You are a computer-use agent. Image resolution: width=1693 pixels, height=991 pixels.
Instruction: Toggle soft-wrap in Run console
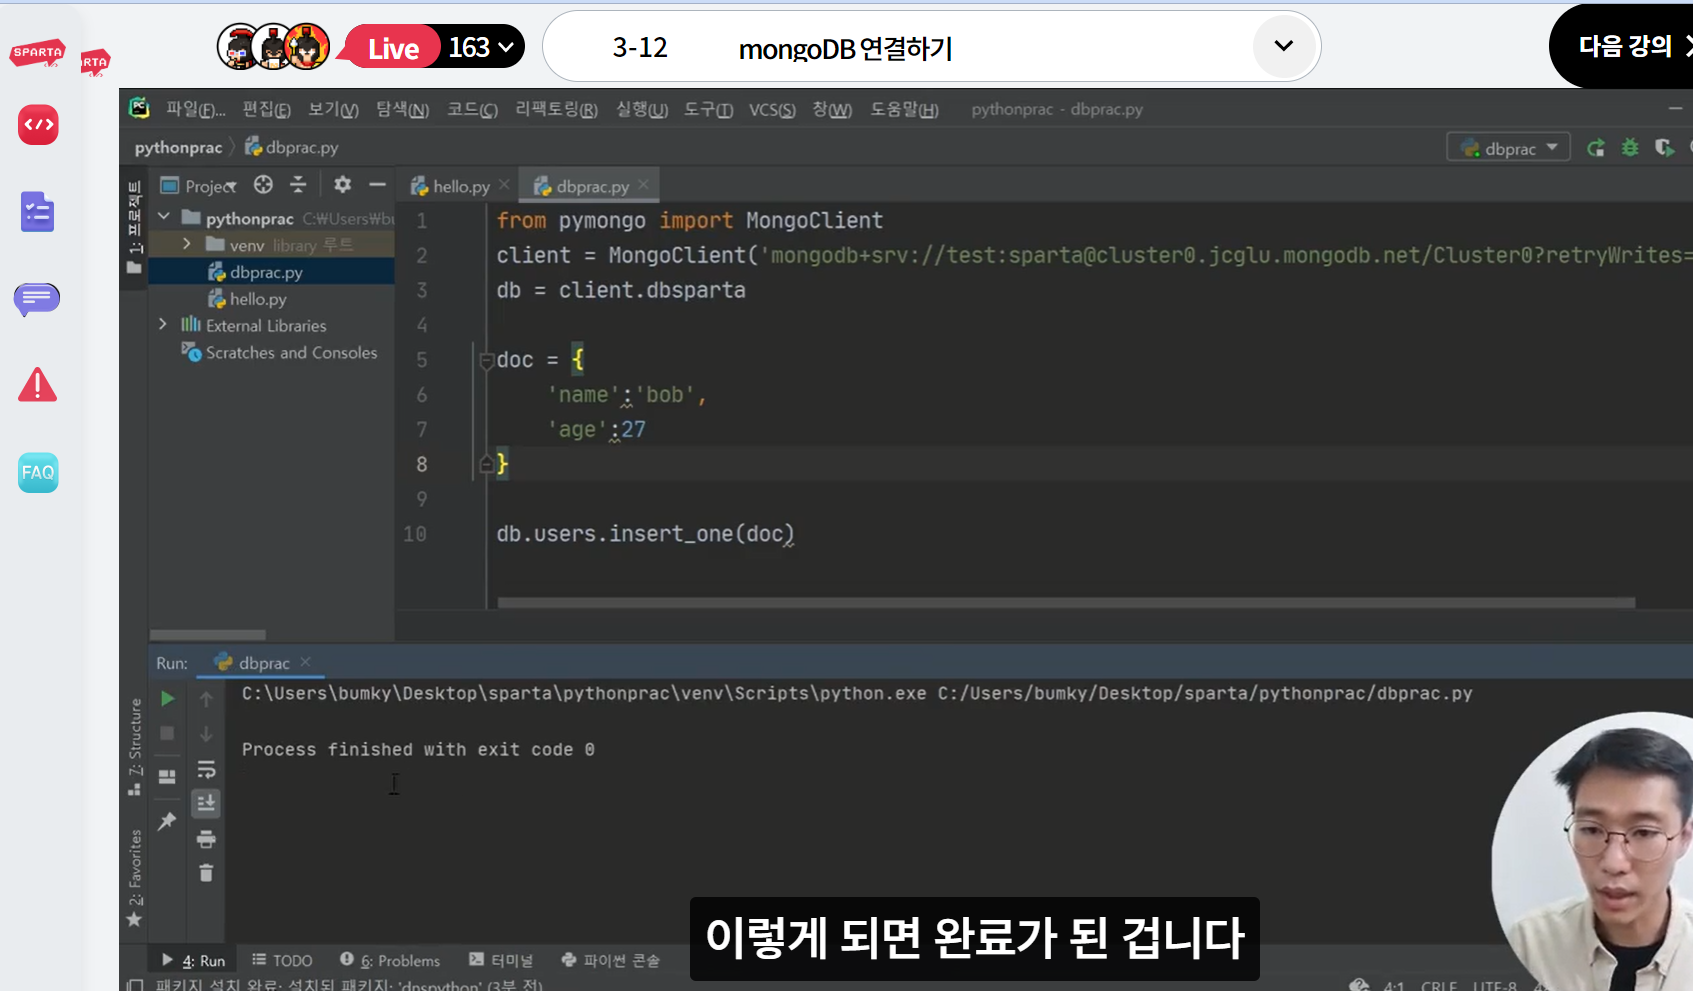tap(206, 769)
